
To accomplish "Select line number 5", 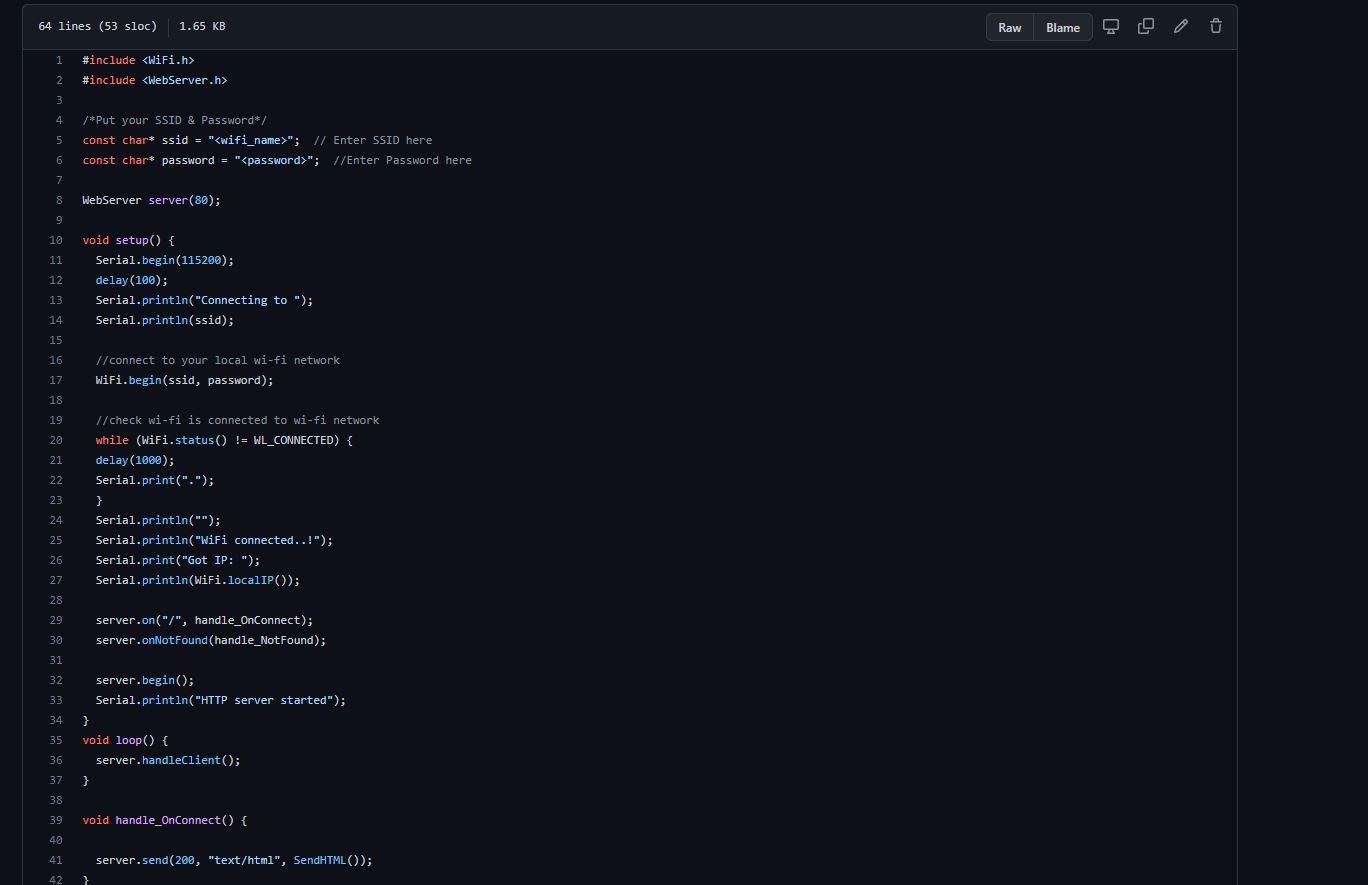I will (59, 140).
